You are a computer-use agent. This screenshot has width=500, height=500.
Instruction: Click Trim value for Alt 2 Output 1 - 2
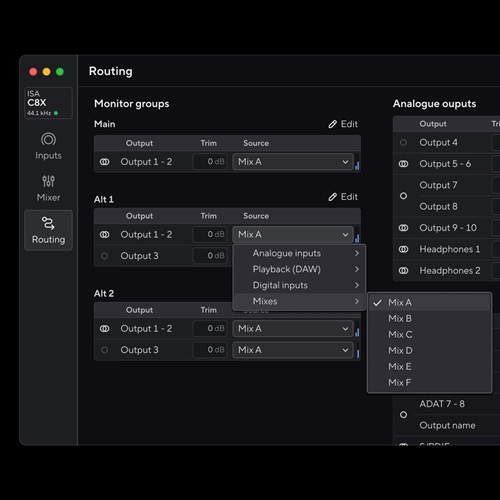[x=210, y=329]
